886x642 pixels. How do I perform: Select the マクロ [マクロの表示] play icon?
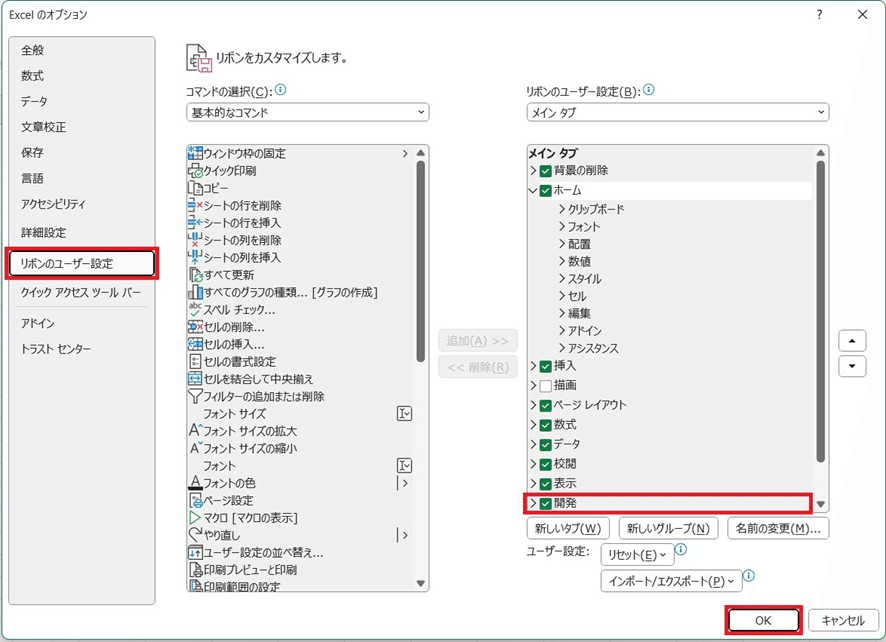click(195, 518)
